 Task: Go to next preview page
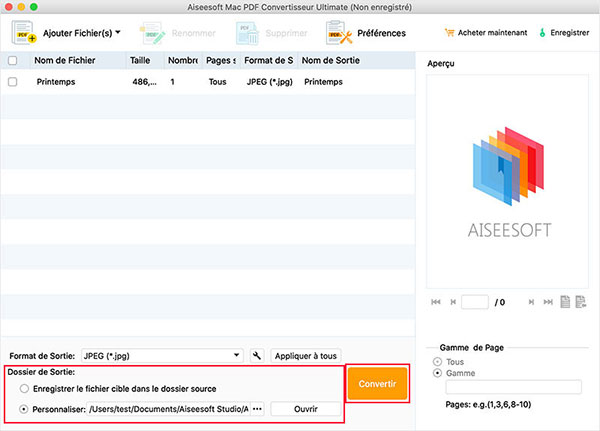click(531, 302)
